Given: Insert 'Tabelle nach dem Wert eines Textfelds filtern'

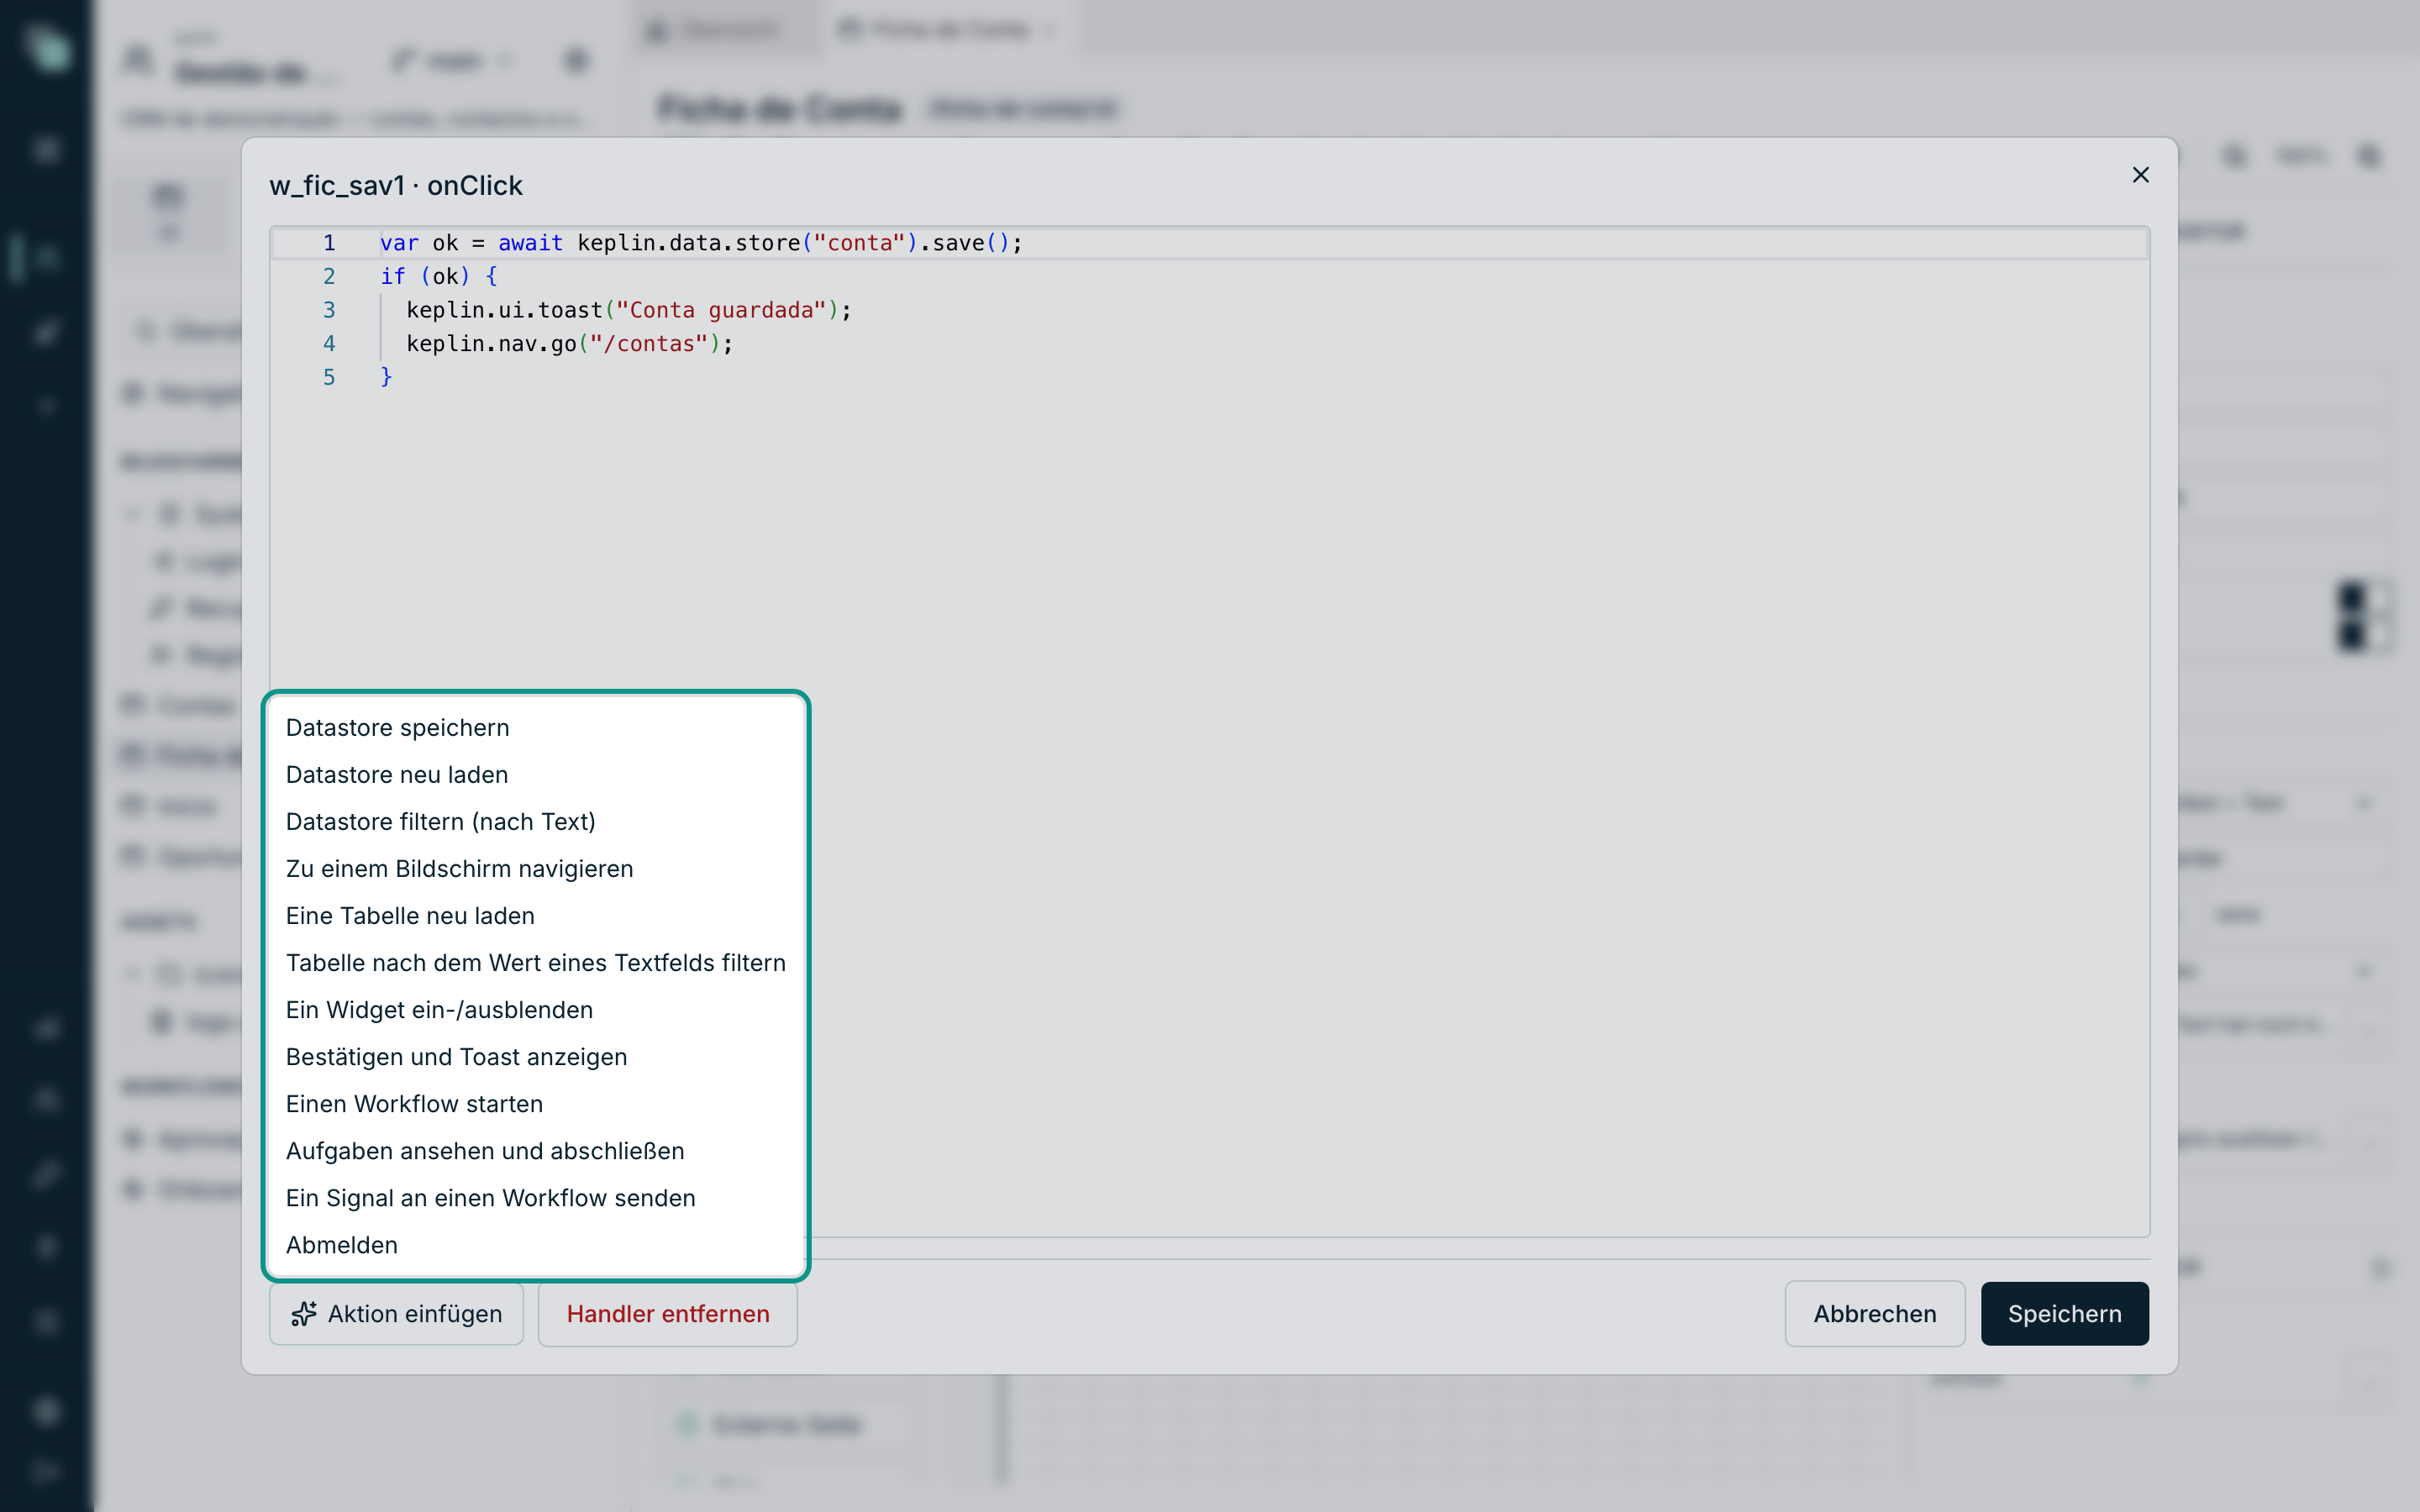Looking at the screenshot, I should click(x=536, y=962).
